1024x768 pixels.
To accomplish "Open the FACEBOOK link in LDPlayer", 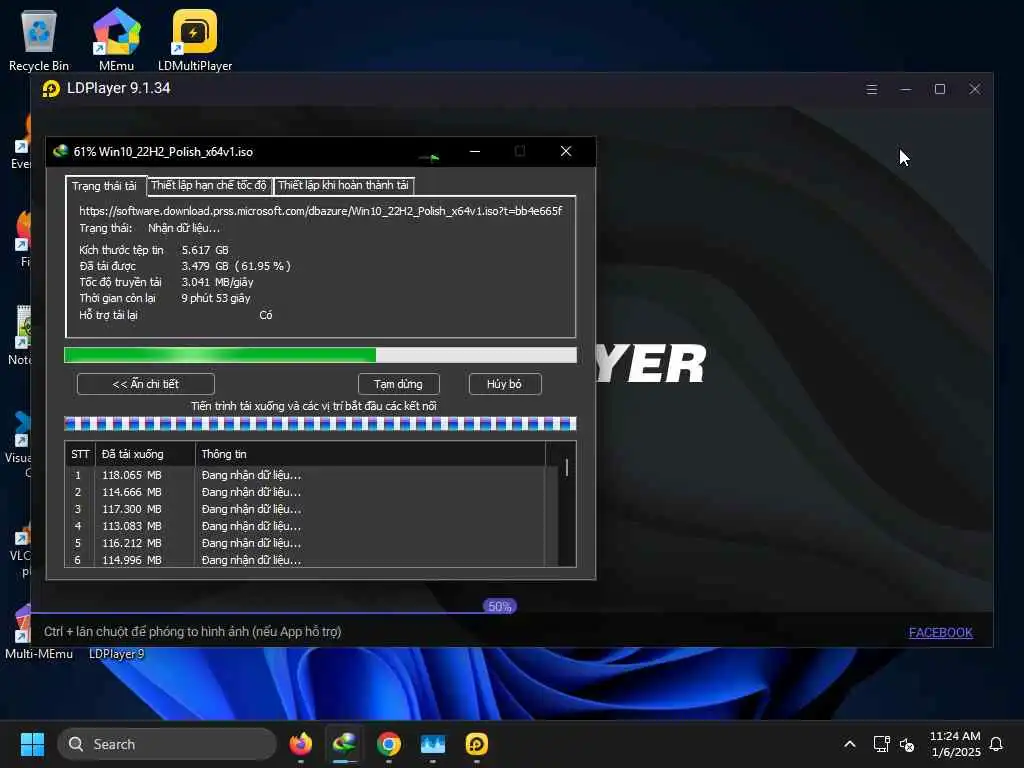I will (940, 632).
